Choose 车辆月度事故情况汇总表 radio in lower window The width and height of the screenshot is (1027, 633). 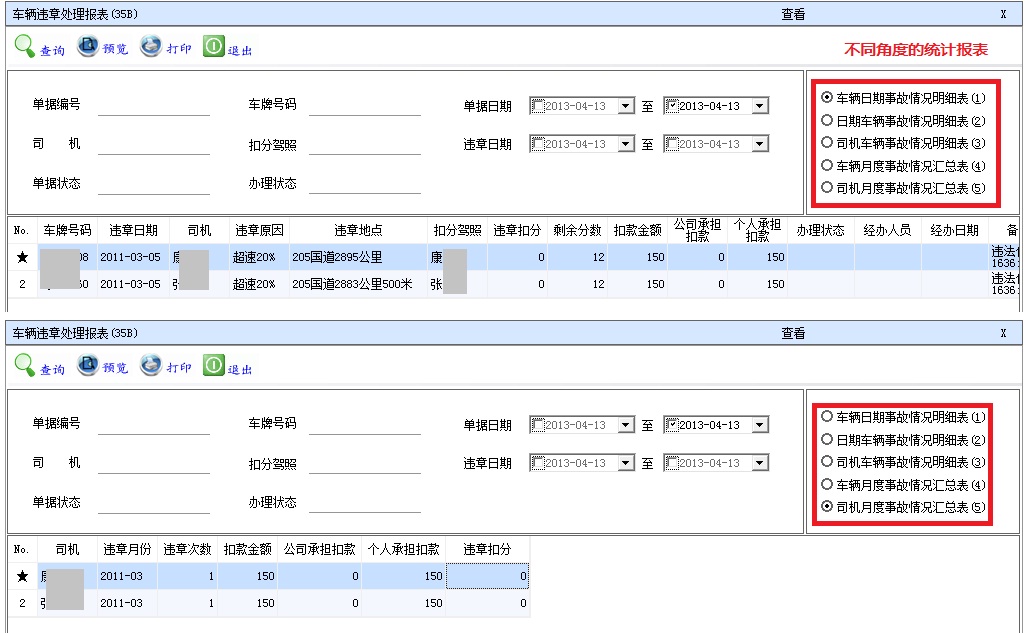click(827, 485)
